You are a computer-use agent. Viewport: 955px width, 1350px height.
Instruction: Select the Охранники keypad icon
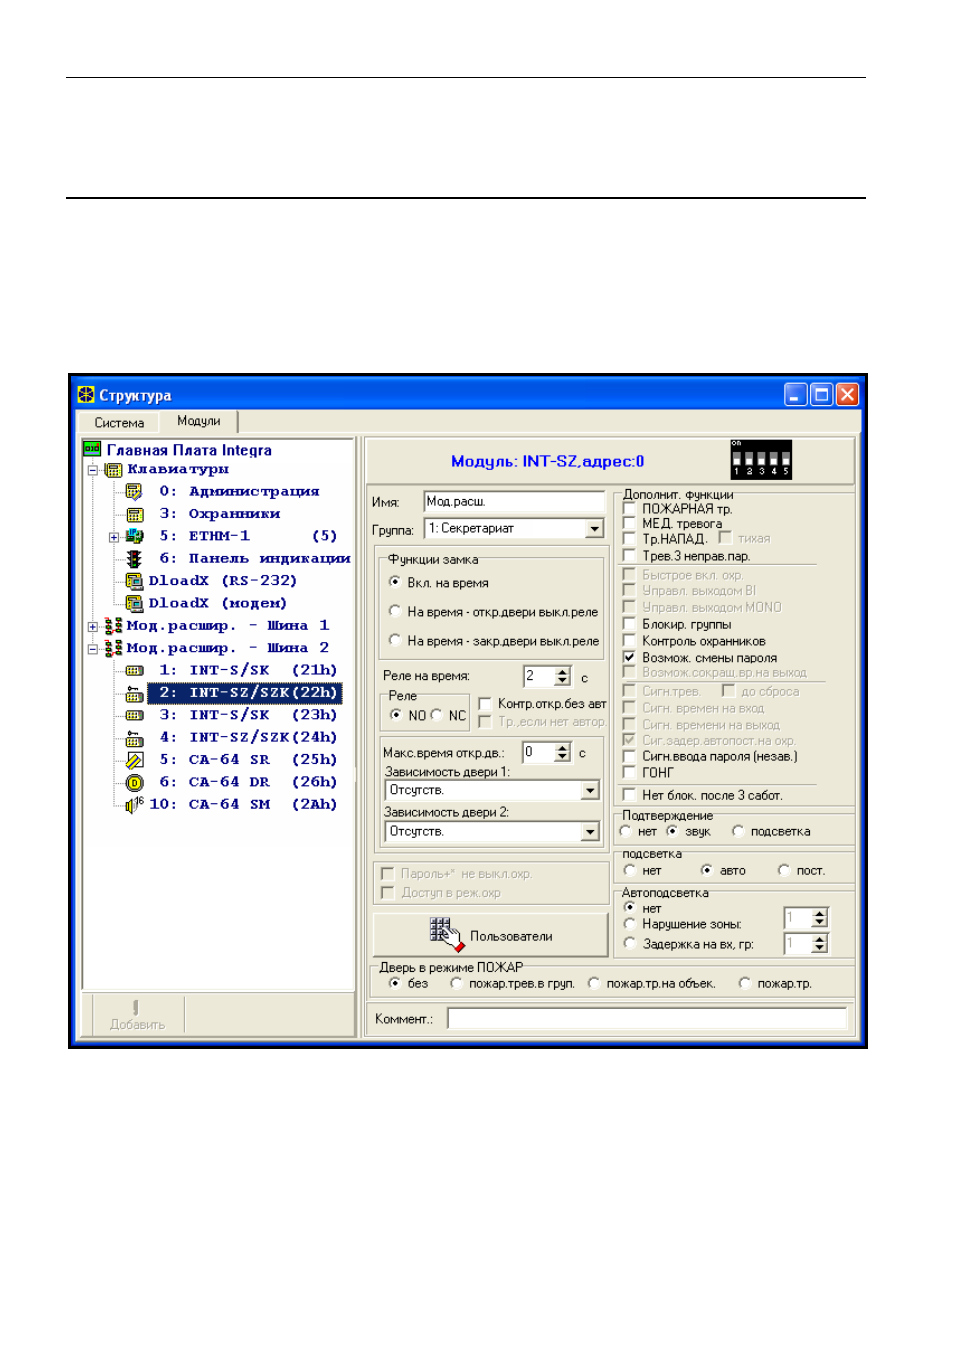(134, 514)
